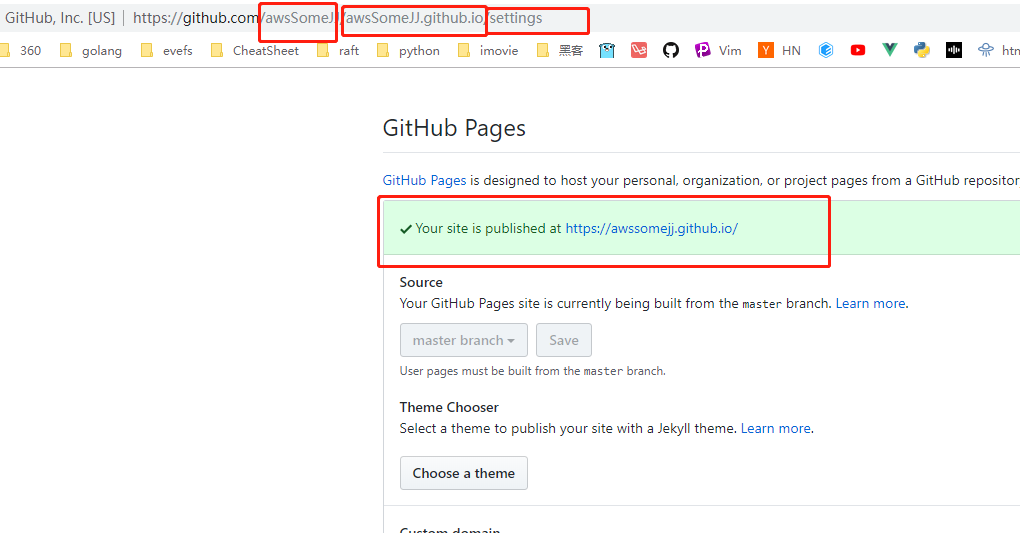Open the 360 bookmarks folder
This screenshot has height=533, width=1020.
coord(21,51)
